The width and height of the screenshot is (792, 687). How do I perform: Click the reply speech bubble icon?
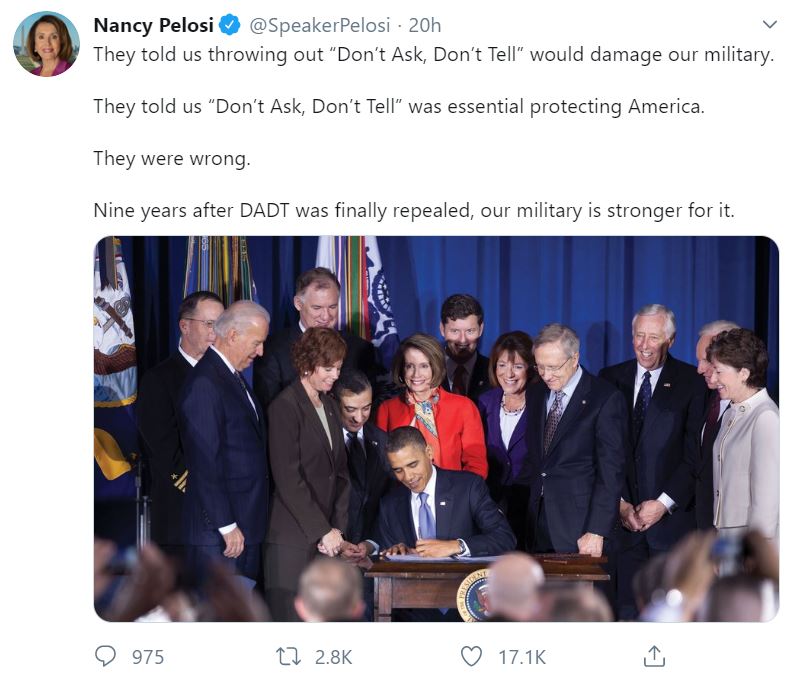(105, 656)
